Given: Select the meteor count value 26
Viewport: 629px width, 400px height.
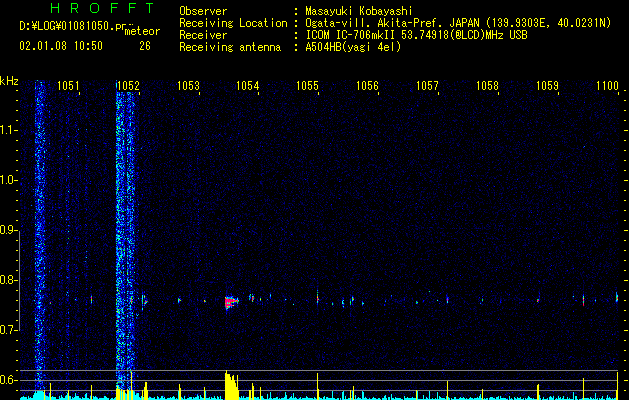Looking at the screenshot, I should coord(145,46).
